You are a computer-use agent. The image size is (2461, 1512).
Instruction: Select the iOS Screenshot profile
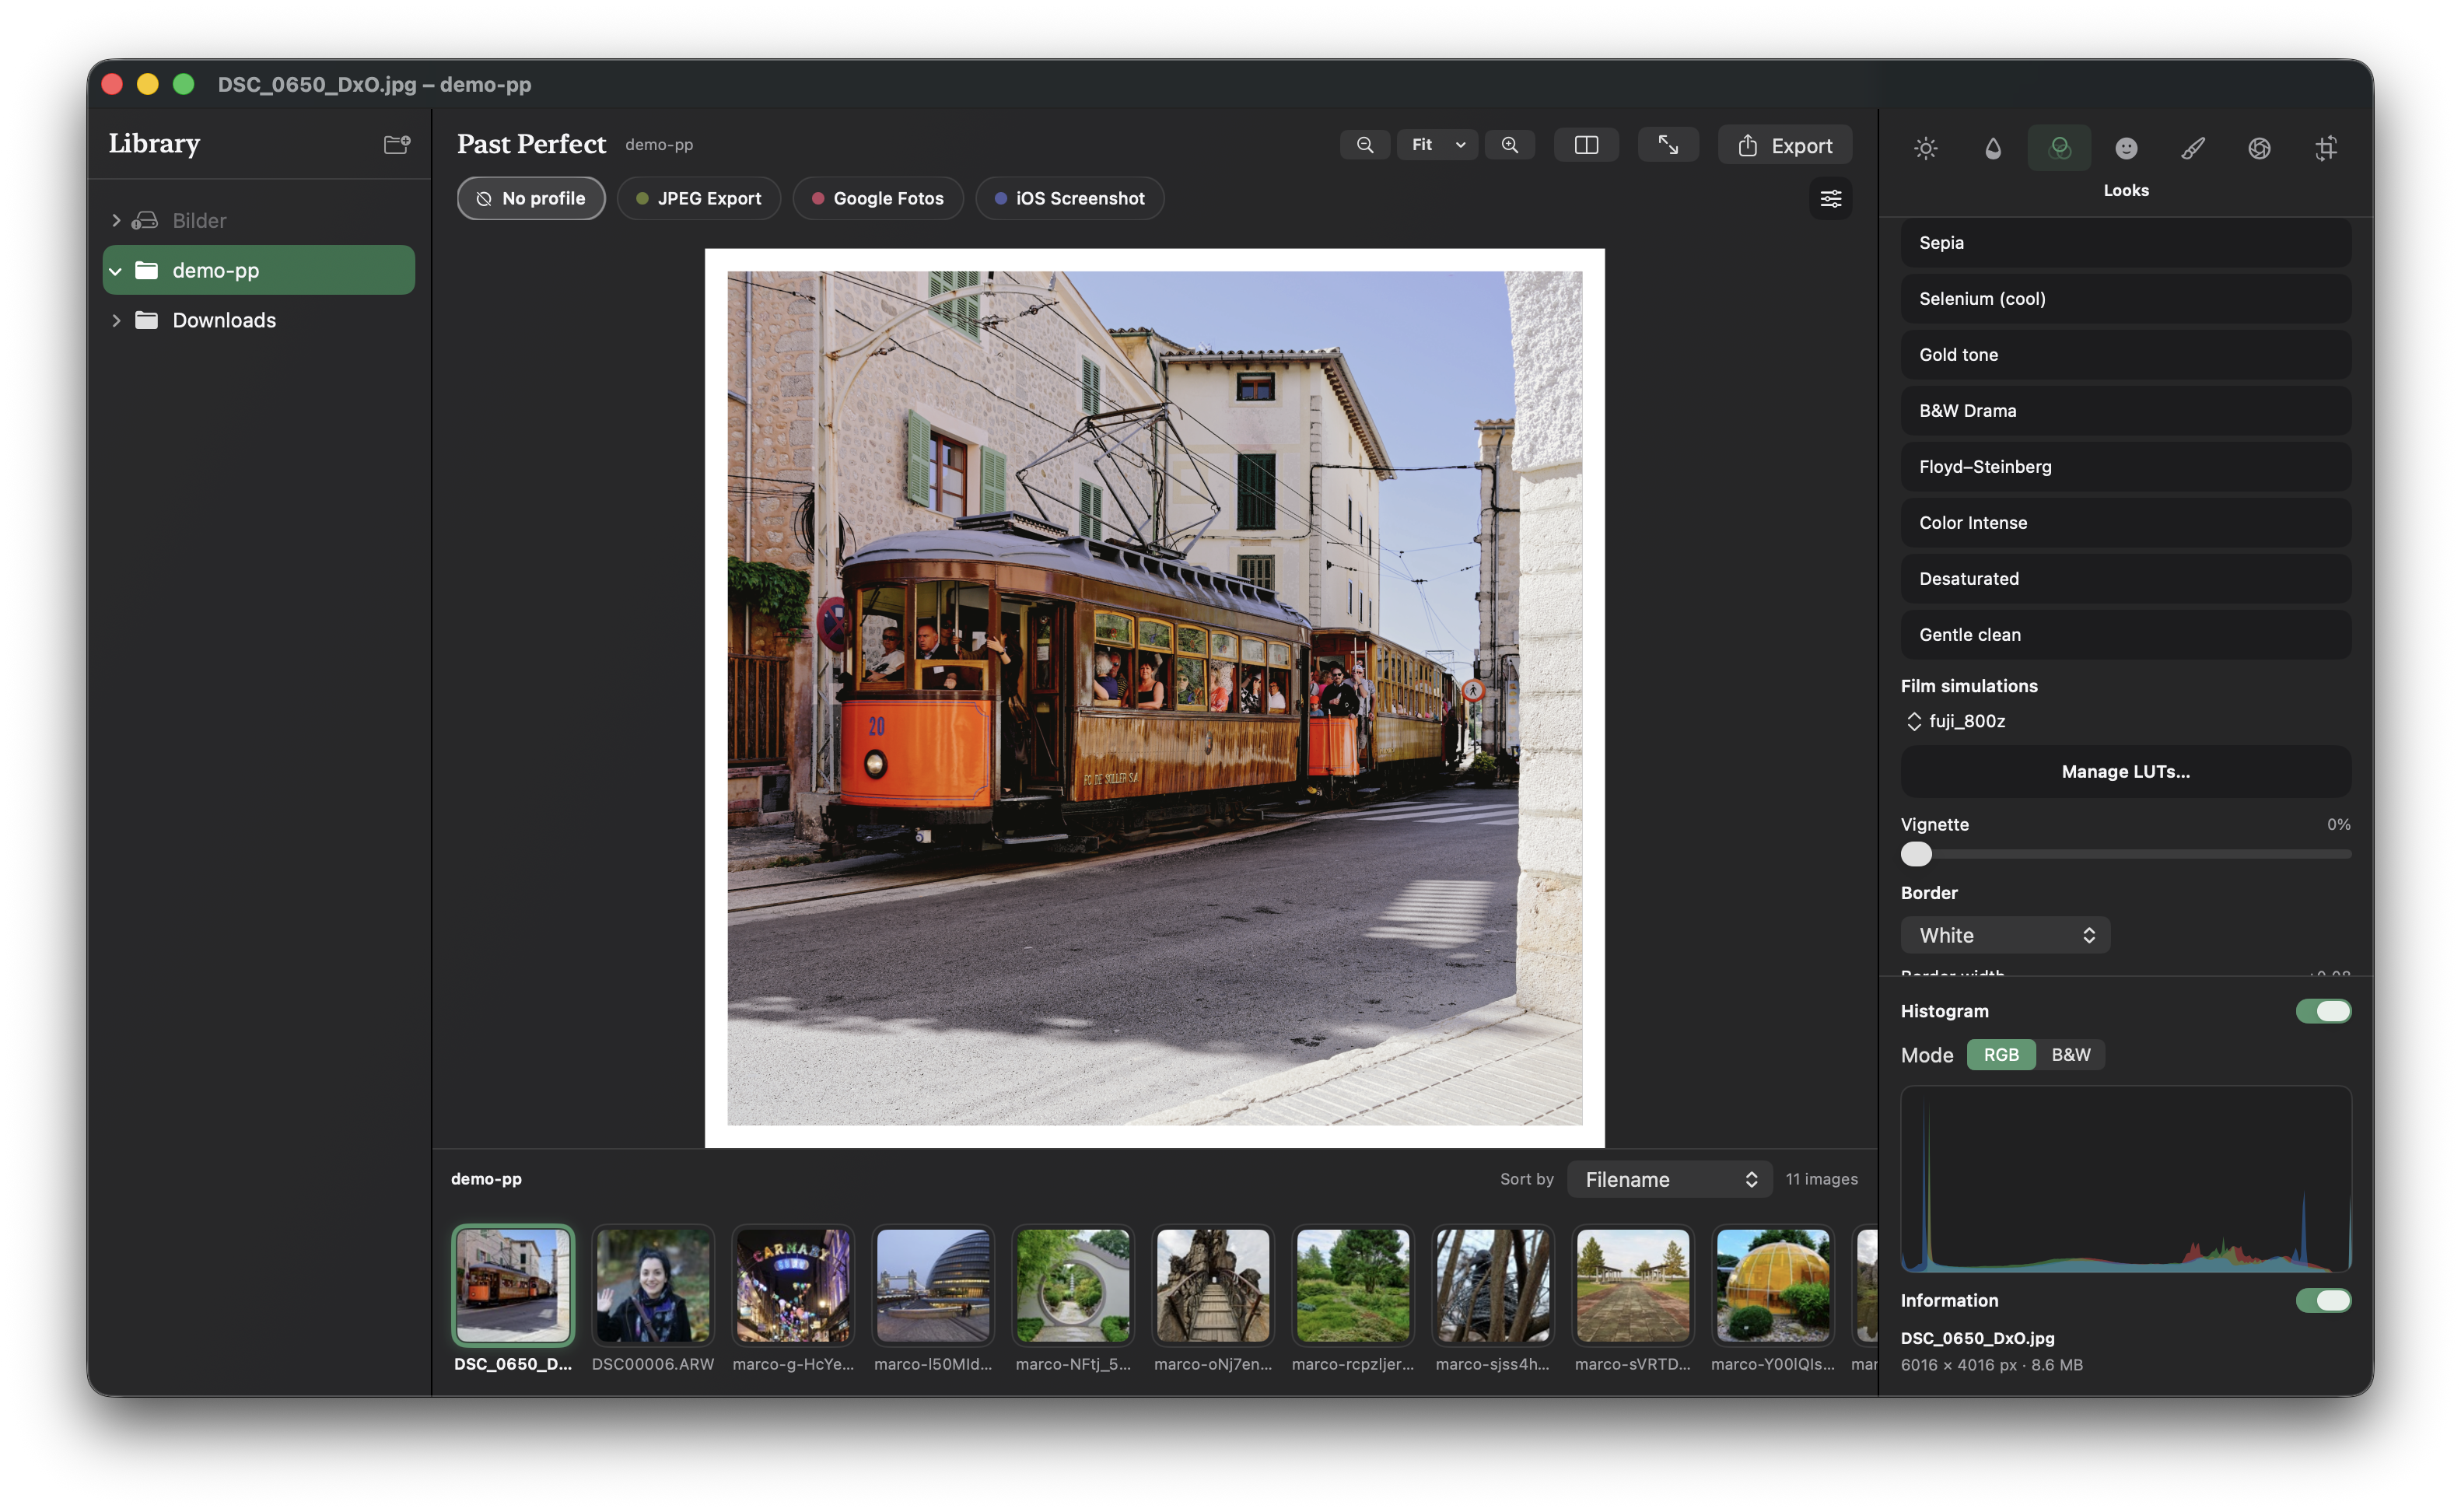pos(1069,198)
